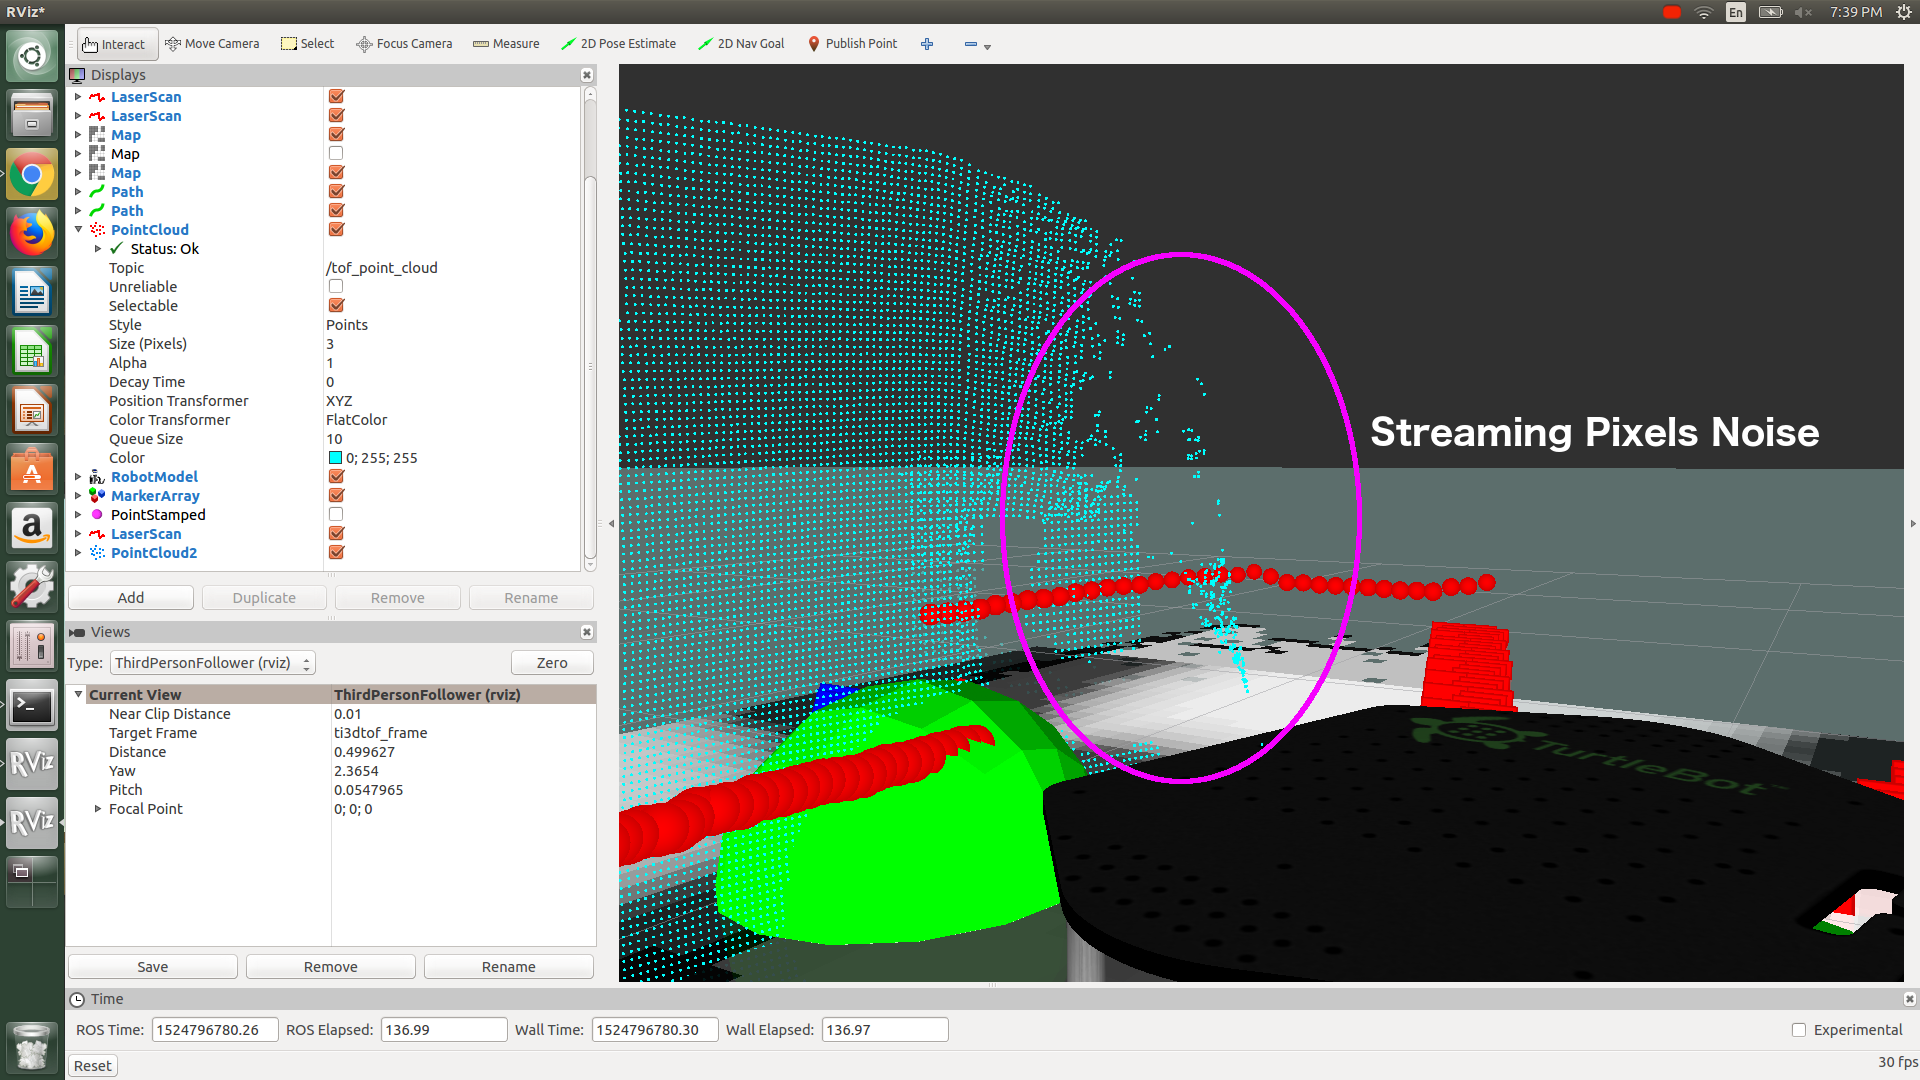1920x1080 pixels.
Task: Click the plus icon to add a tool
Action: tap(927, 44)
